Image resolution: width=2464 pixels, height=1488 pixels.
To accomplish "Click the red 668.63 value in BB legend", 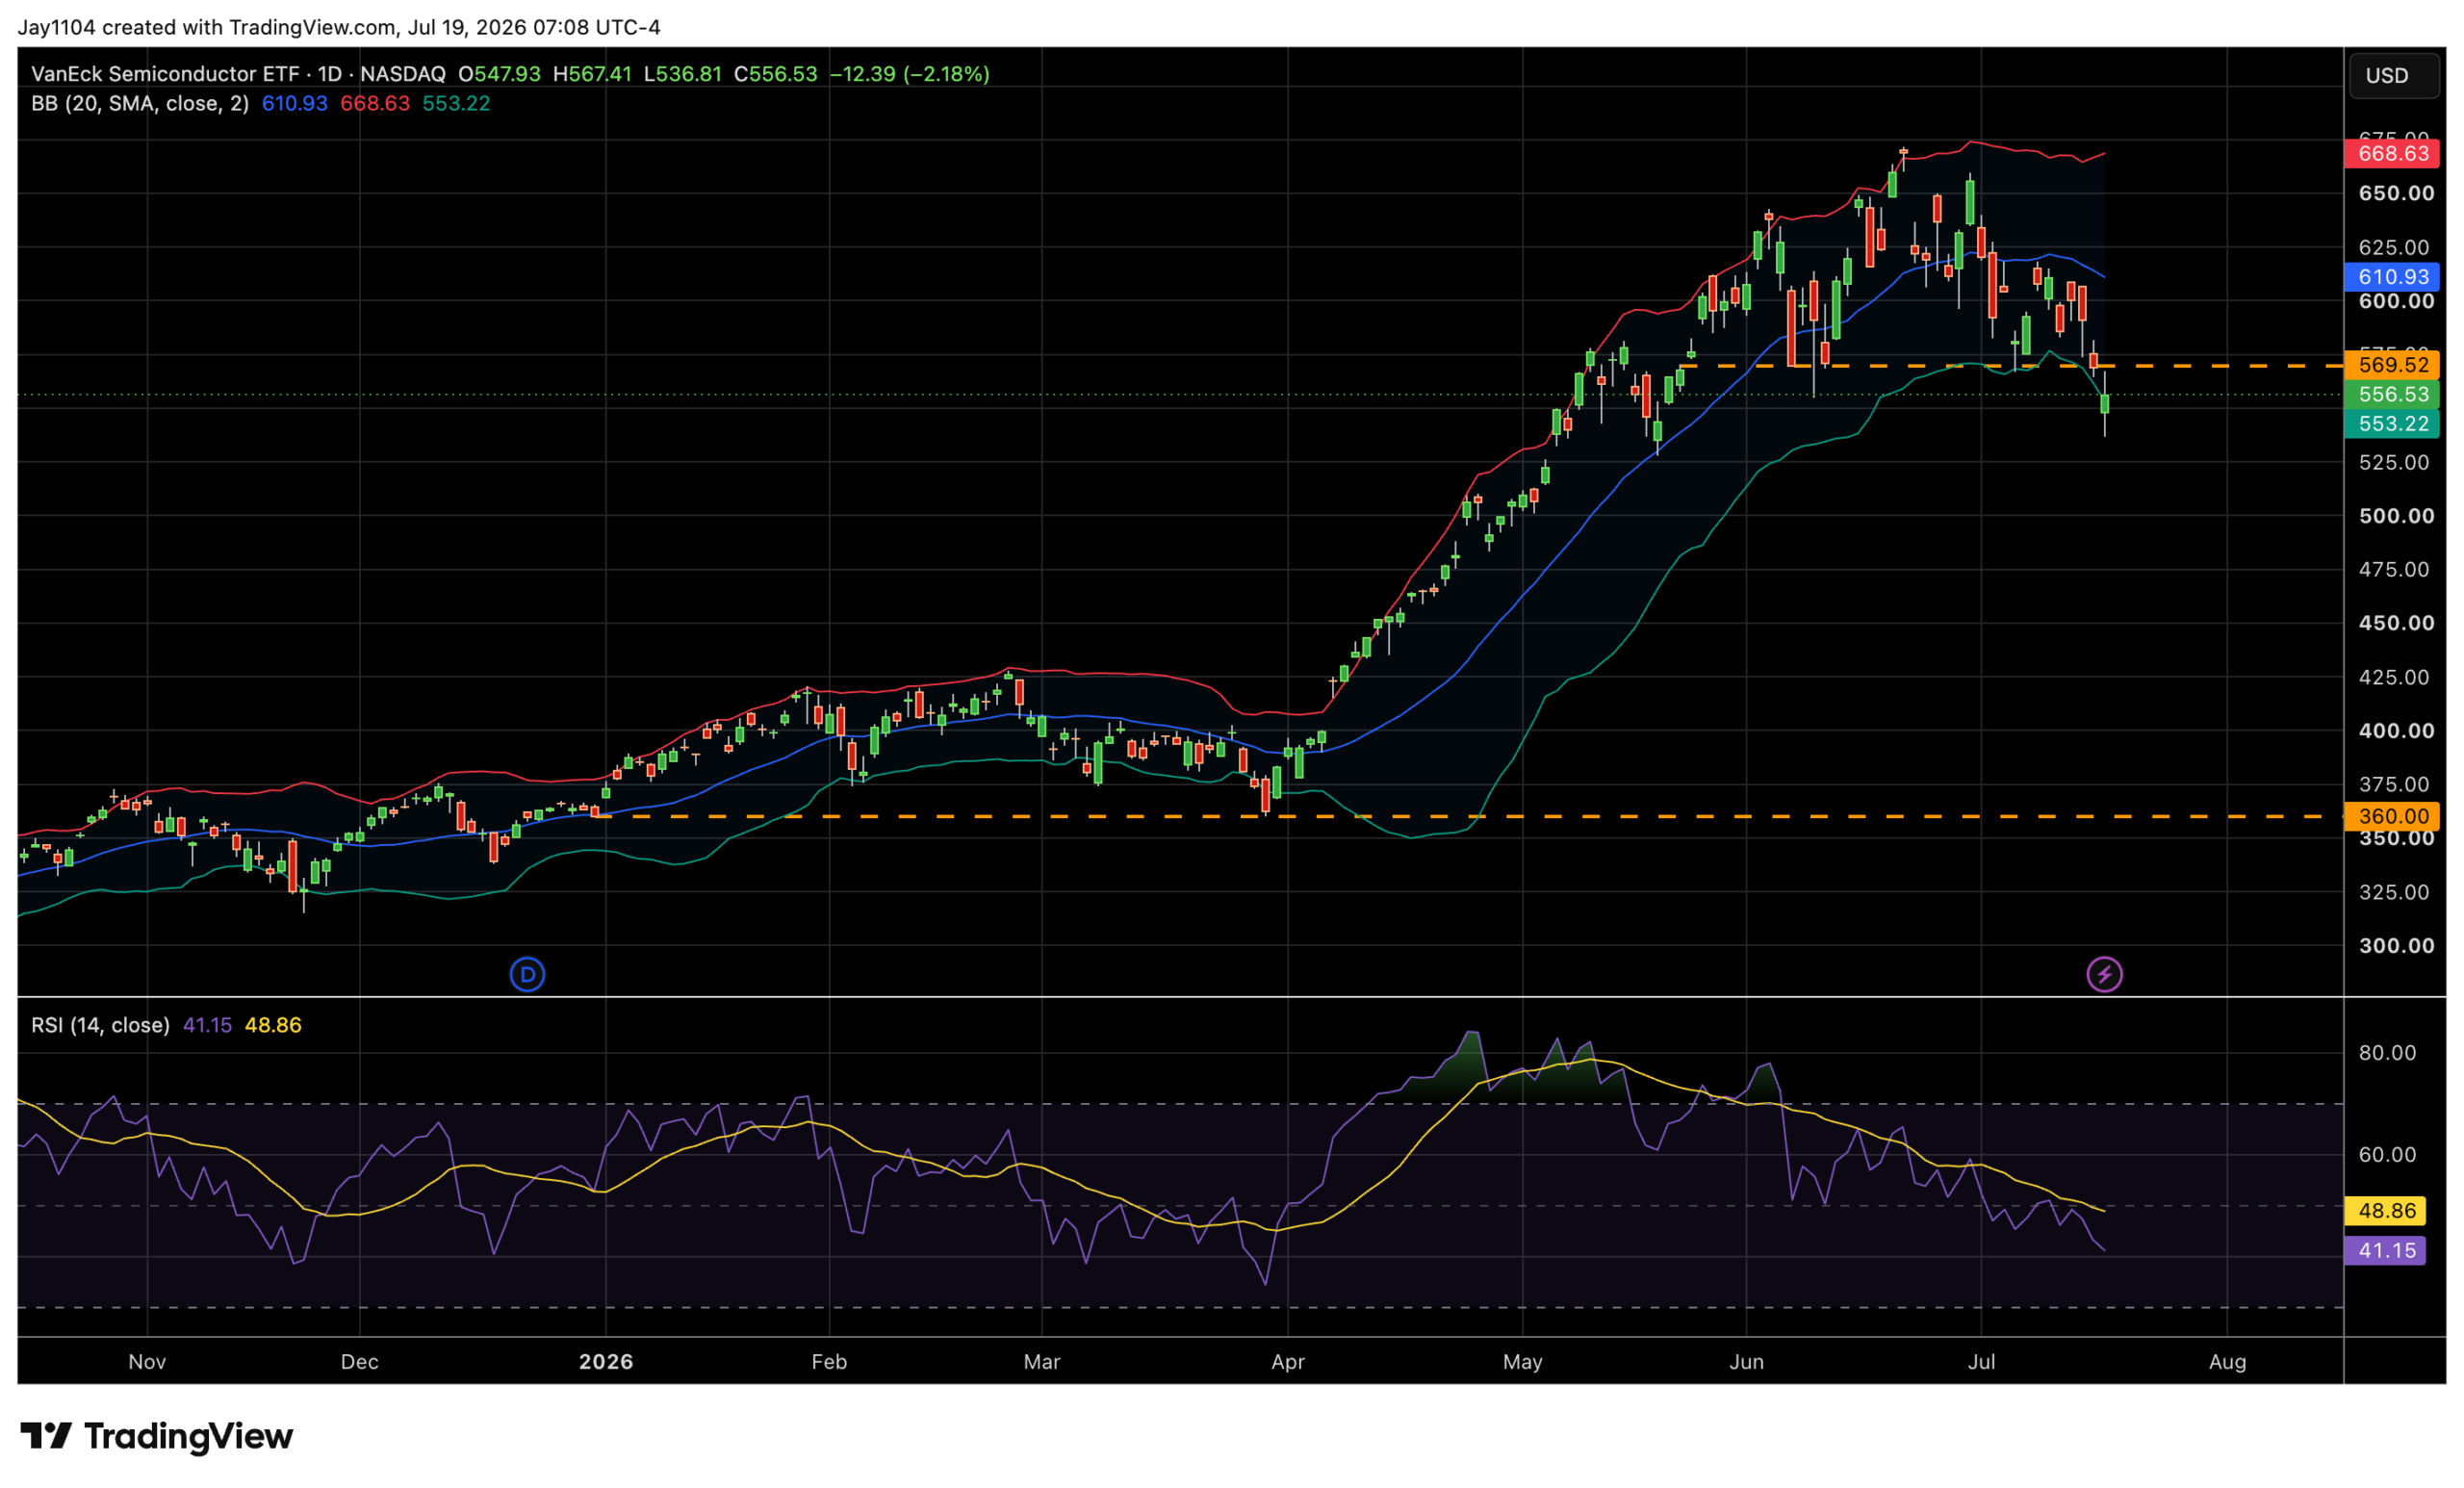I will coord(375,104).
